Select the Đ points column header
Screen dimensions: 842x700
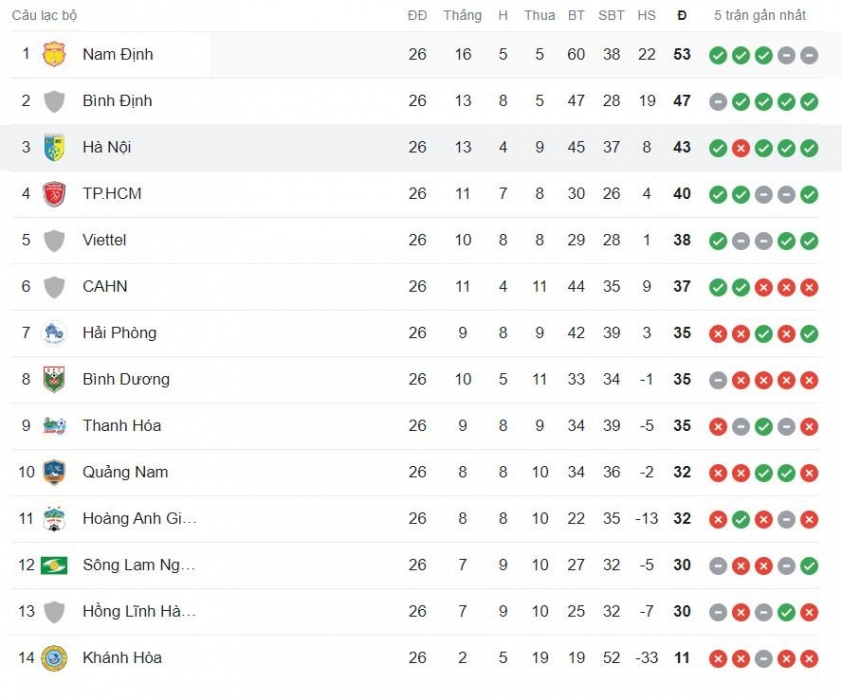(x=682, y=16)
